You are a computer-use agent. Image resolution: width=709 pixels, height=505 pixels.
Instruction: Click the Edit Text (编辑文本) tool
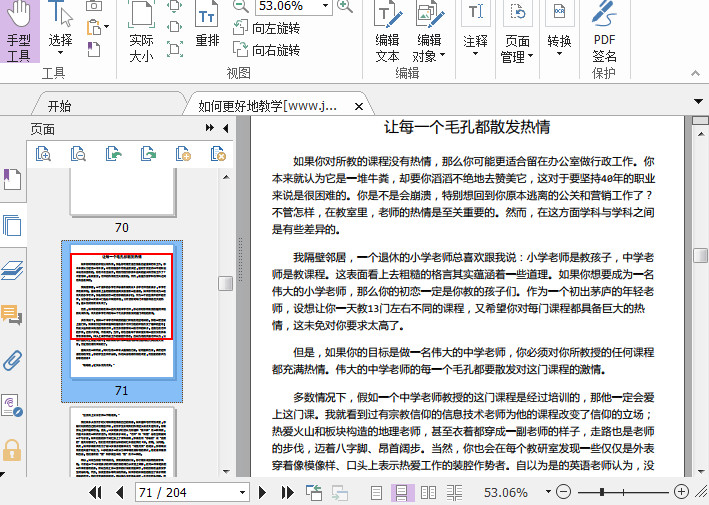pos(387,32)
